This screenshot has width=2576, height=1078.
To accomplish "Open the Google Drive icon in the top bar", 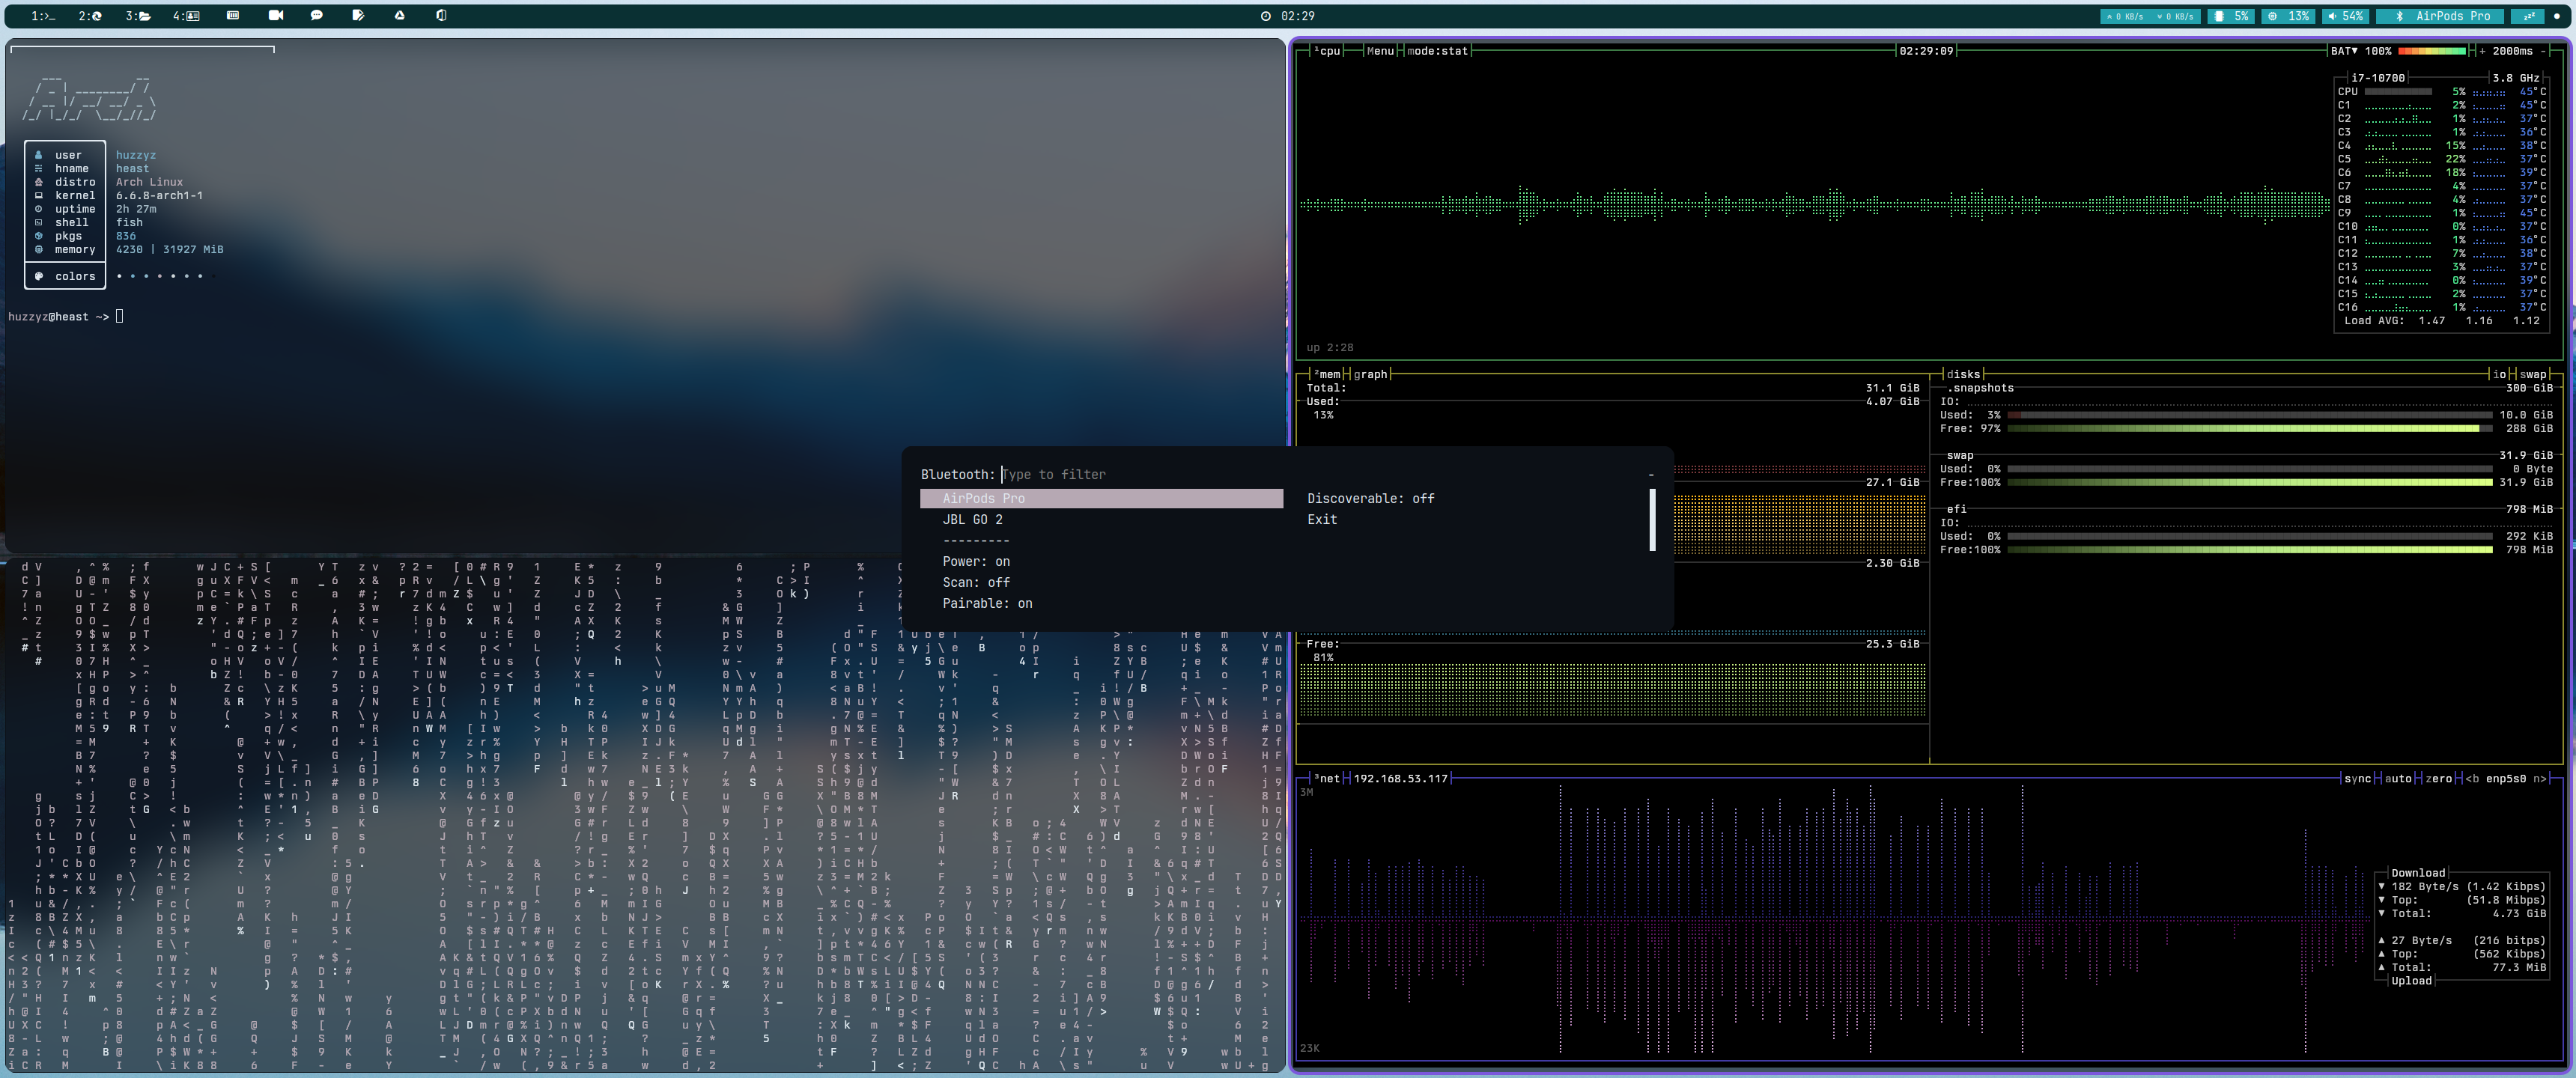I will [x=399, y=15].
